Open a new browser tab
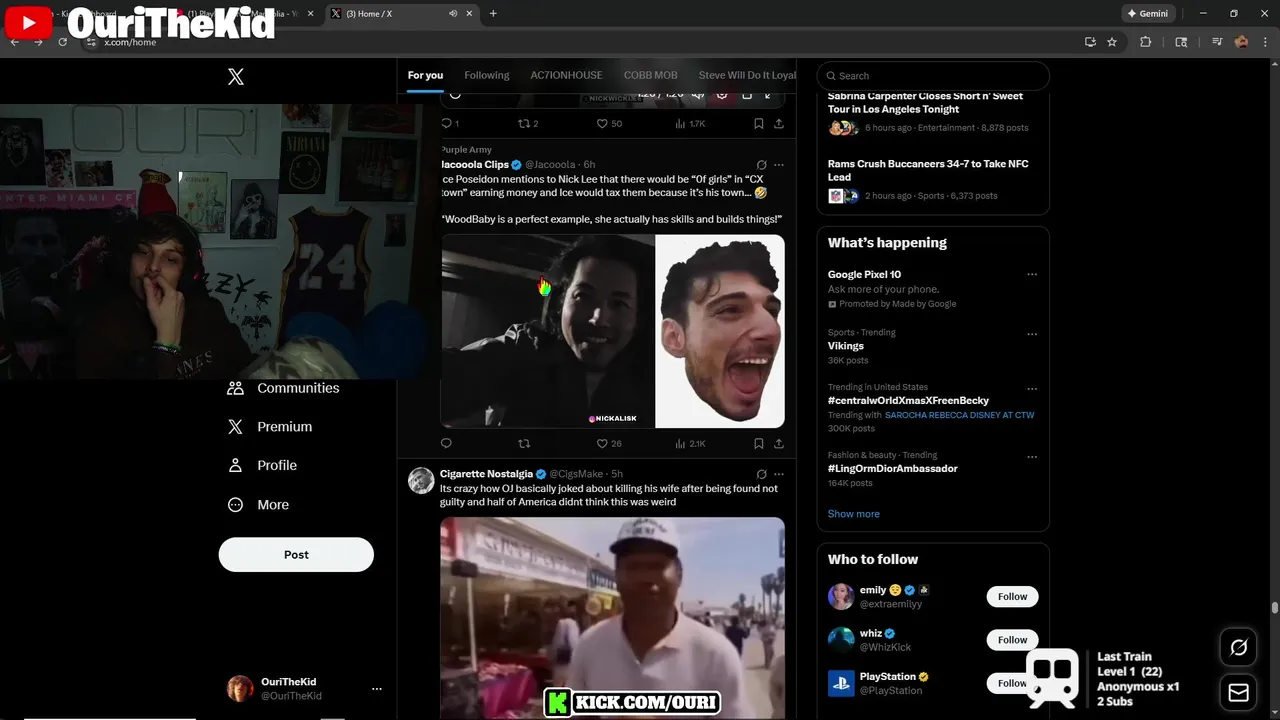This screenshot has width=1280, height=720. (x=493, y=14)
